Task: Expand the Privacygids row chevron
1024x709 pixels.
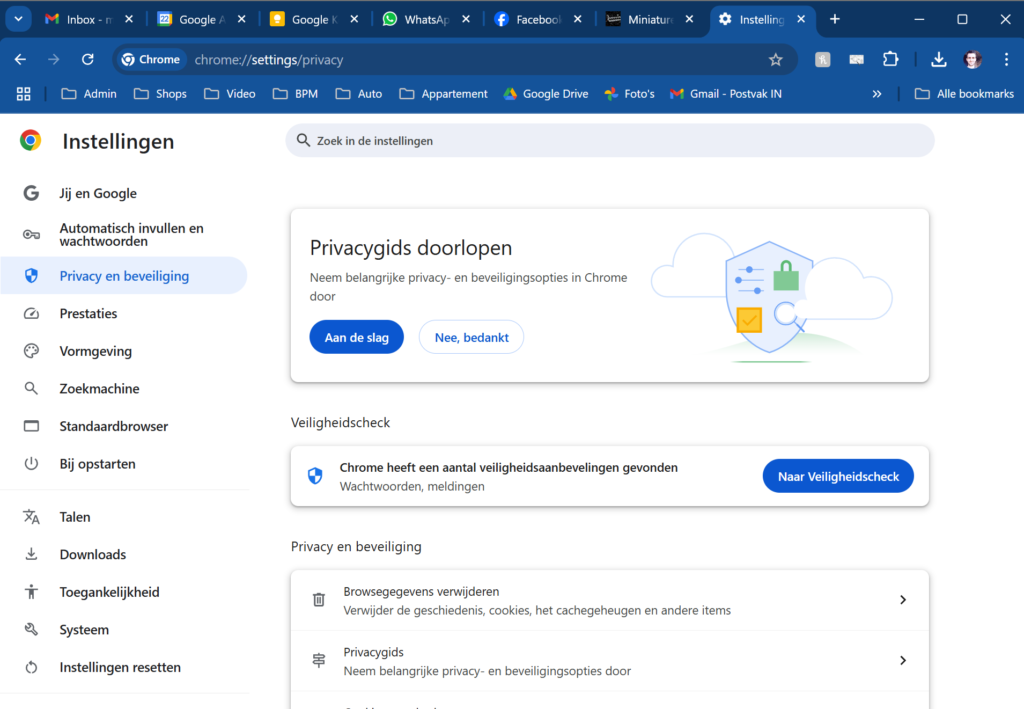Action: point(903,660)
